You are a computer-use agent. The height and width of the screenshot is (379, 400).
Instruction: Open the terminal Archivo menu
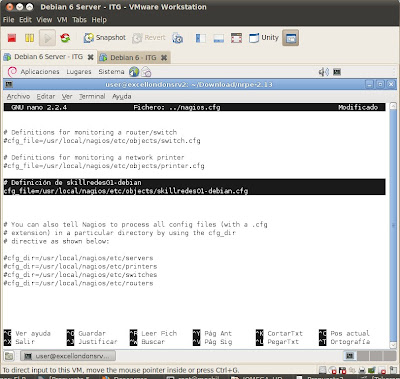(18, 96)
